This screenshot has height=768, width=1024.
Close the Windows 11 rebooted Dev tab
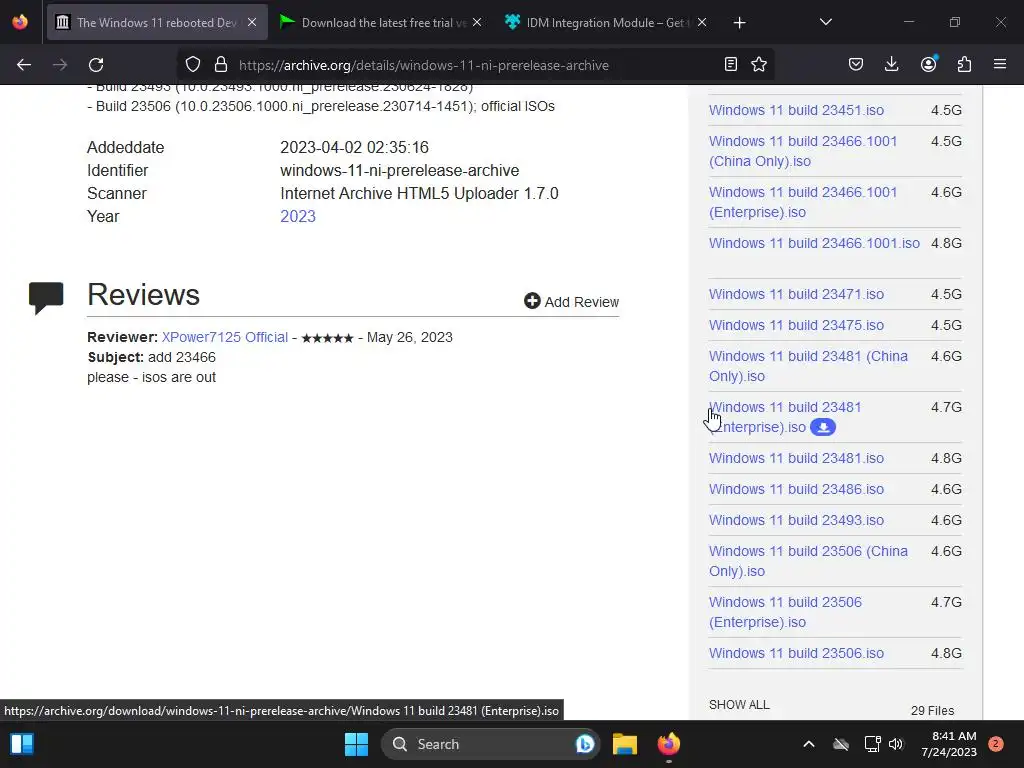click(x=252, y=23)
